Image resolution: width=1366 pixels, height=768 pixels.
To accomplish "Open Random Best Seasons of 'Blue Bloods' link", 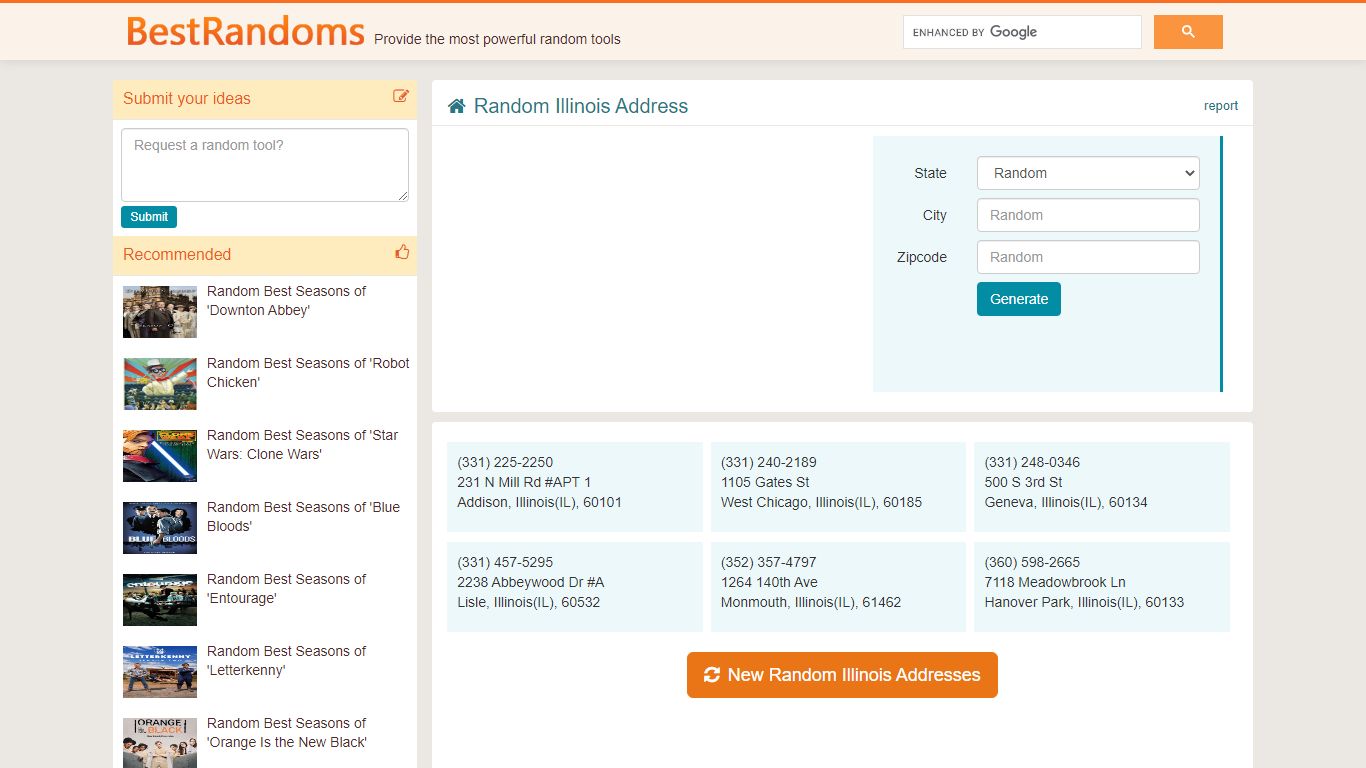I will (303, 517).
